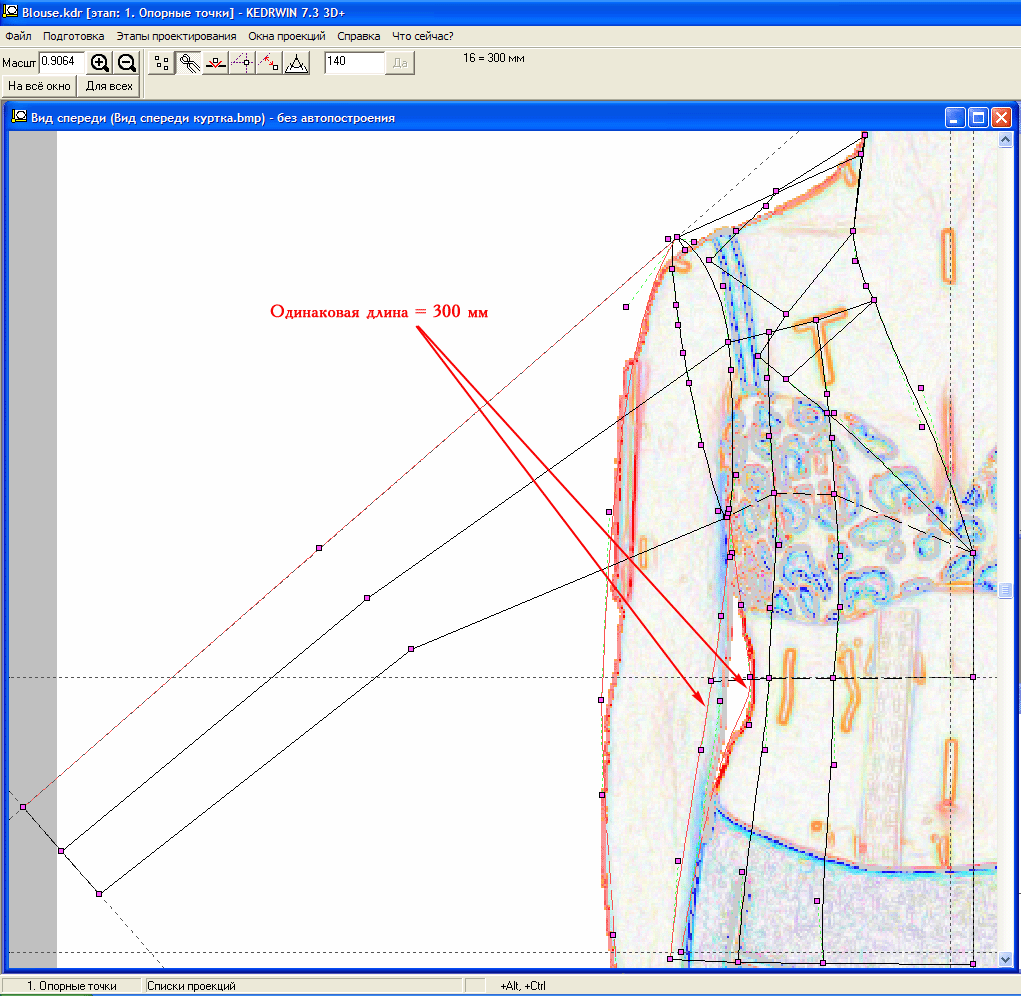This screenshot has width=1021, height=996.
Task: Select the compass triangle measurement tool
Action: coord(296,63)
